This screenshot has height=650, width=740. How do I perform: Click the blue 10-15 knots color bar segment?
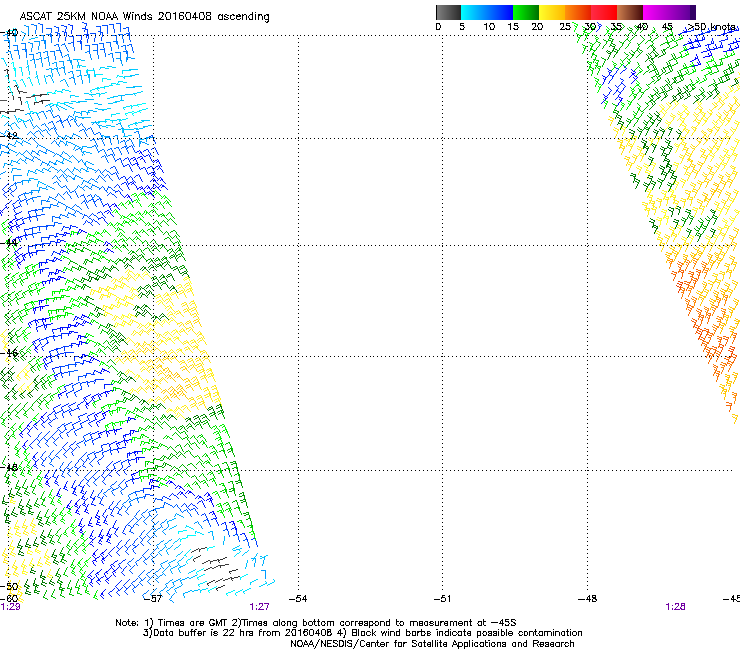(x=500, y=12)
